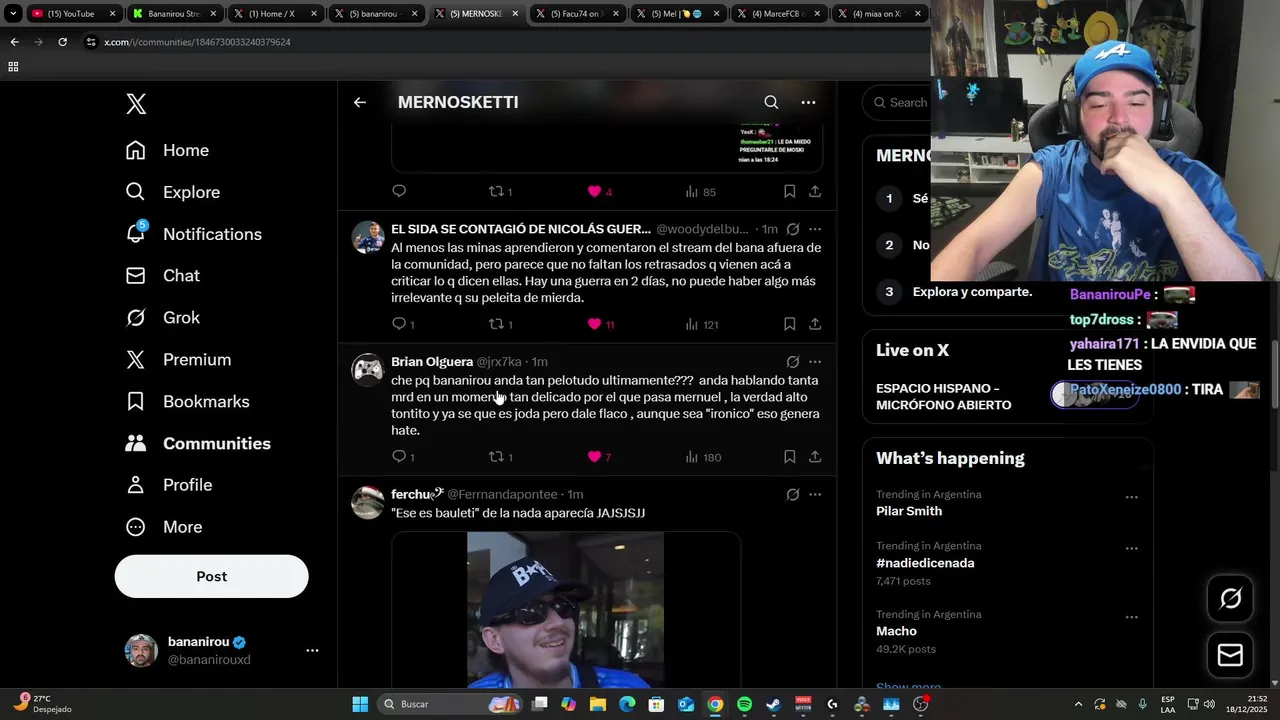Open the More options in sidebar
Viewport: 1280px width, 720px height.
[x=163, y=527]
